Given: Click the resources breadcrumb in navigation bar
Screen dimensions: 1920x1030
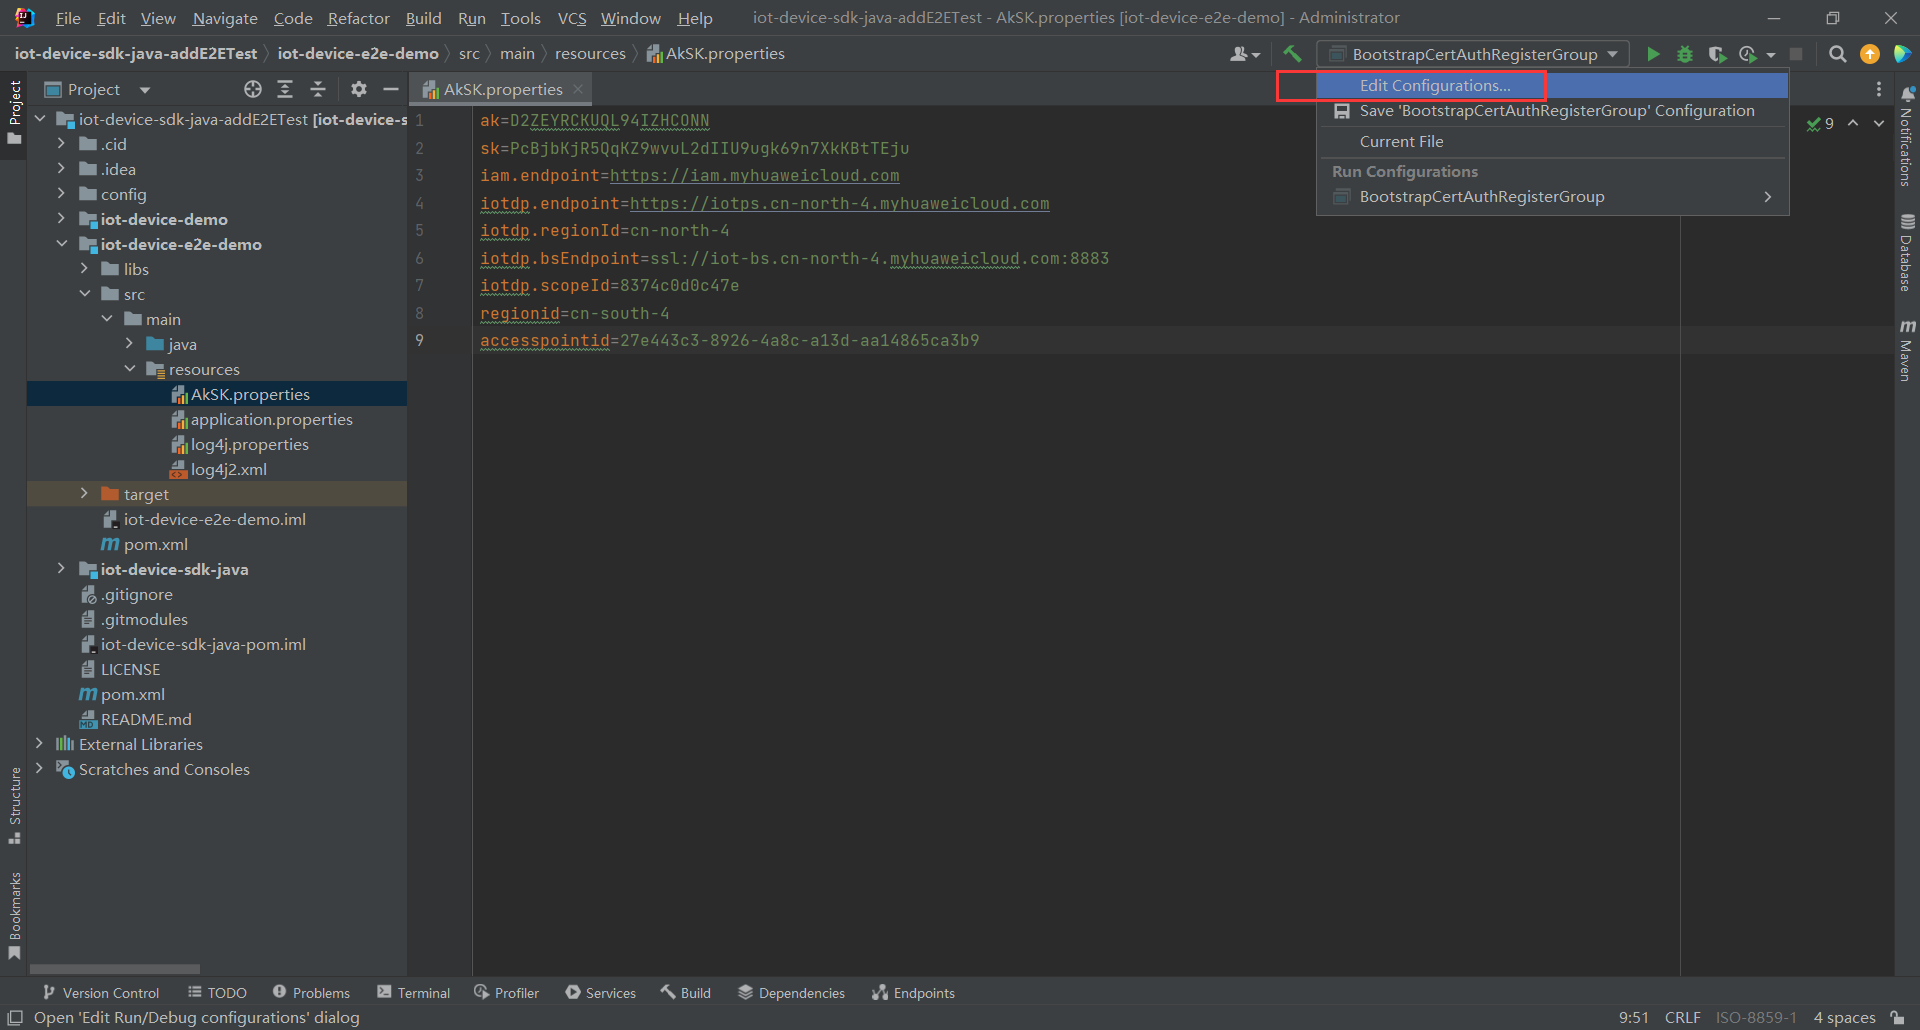Looking at the screenshot, I should tap(590, 54).
